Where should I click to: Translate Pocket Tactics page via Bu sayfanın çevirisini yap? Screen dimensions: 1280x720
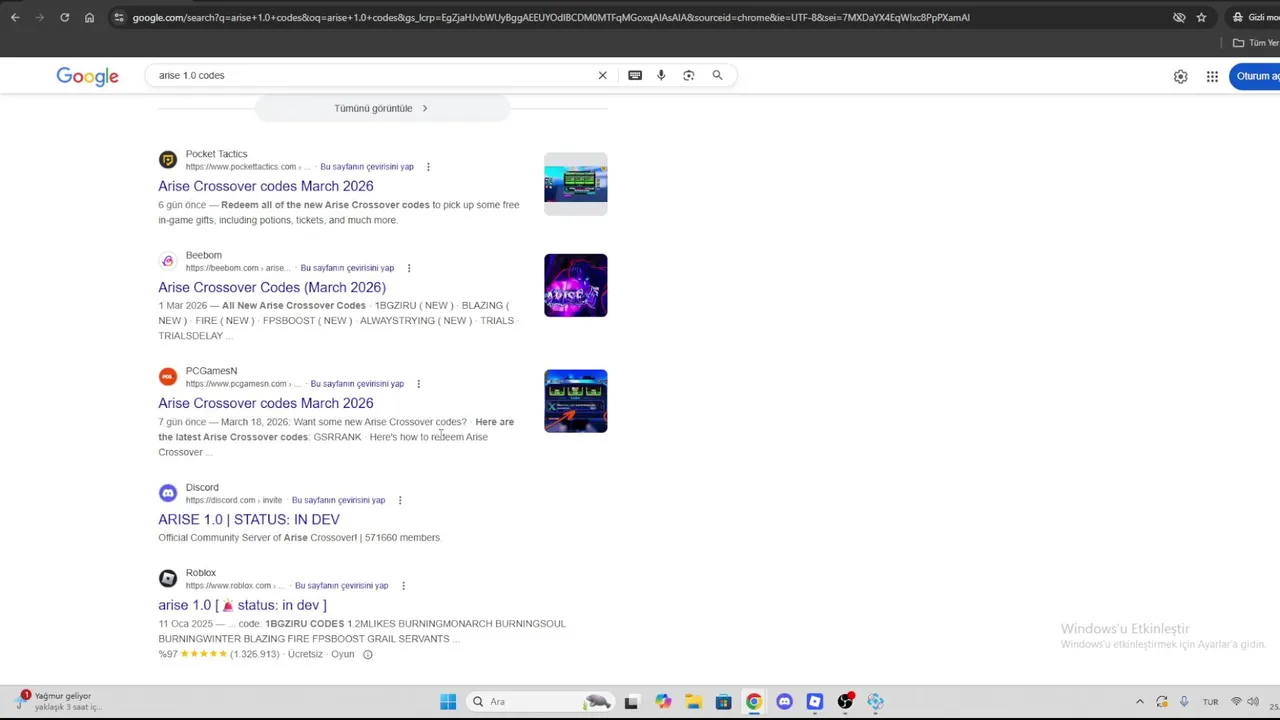367,167
